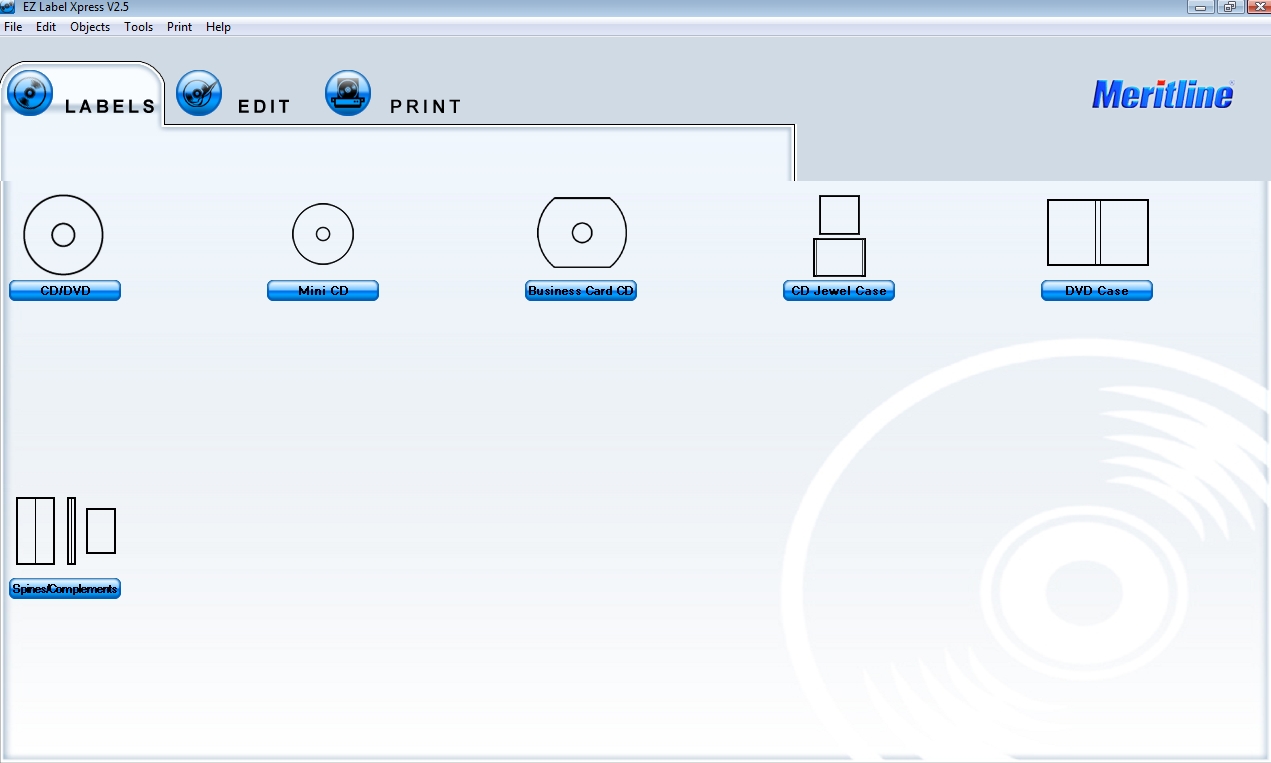Select the Spines/Complements template shape
The image size is (1271, 763).
(65, 530)
